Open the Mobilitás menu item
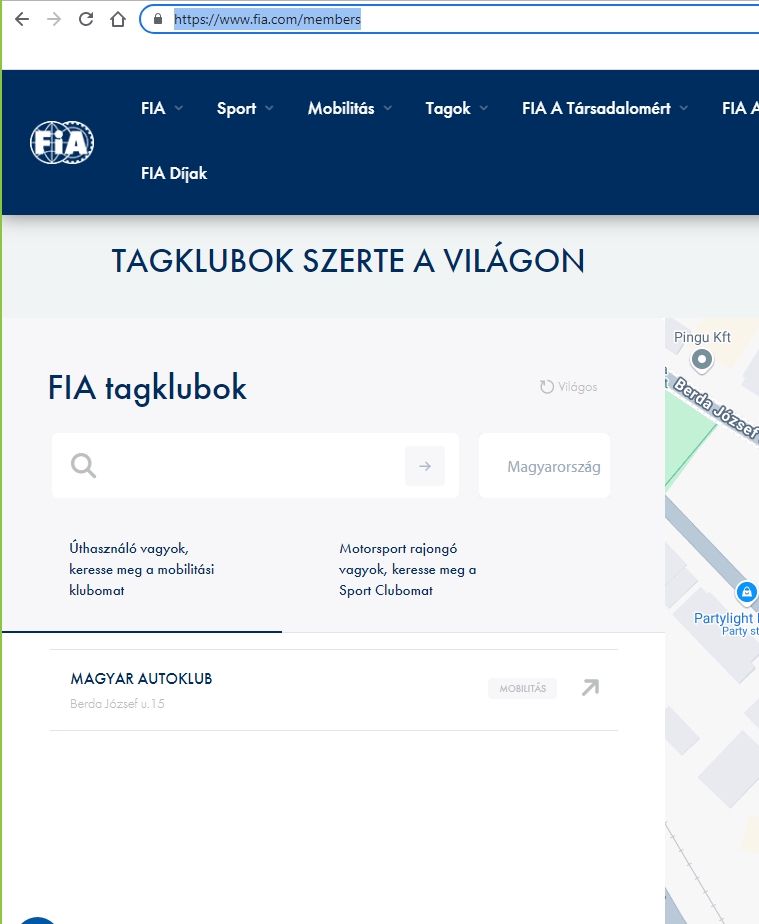This screenshot has height=924, width=759. pyautogui.click(x=341, y=108)
